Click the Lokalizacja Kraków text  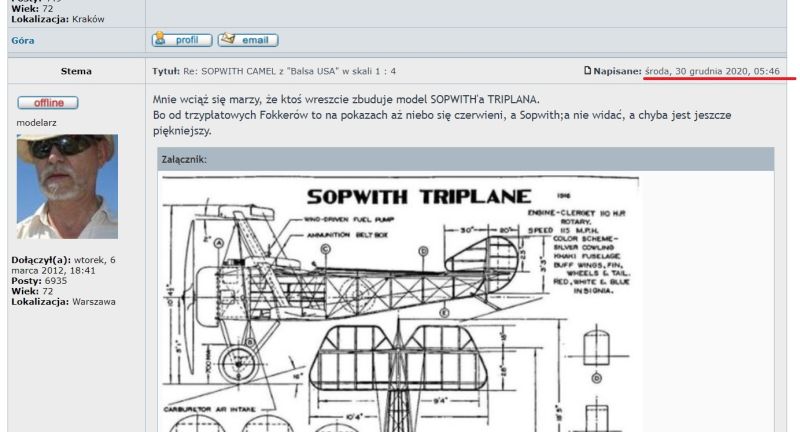(58, 19)
